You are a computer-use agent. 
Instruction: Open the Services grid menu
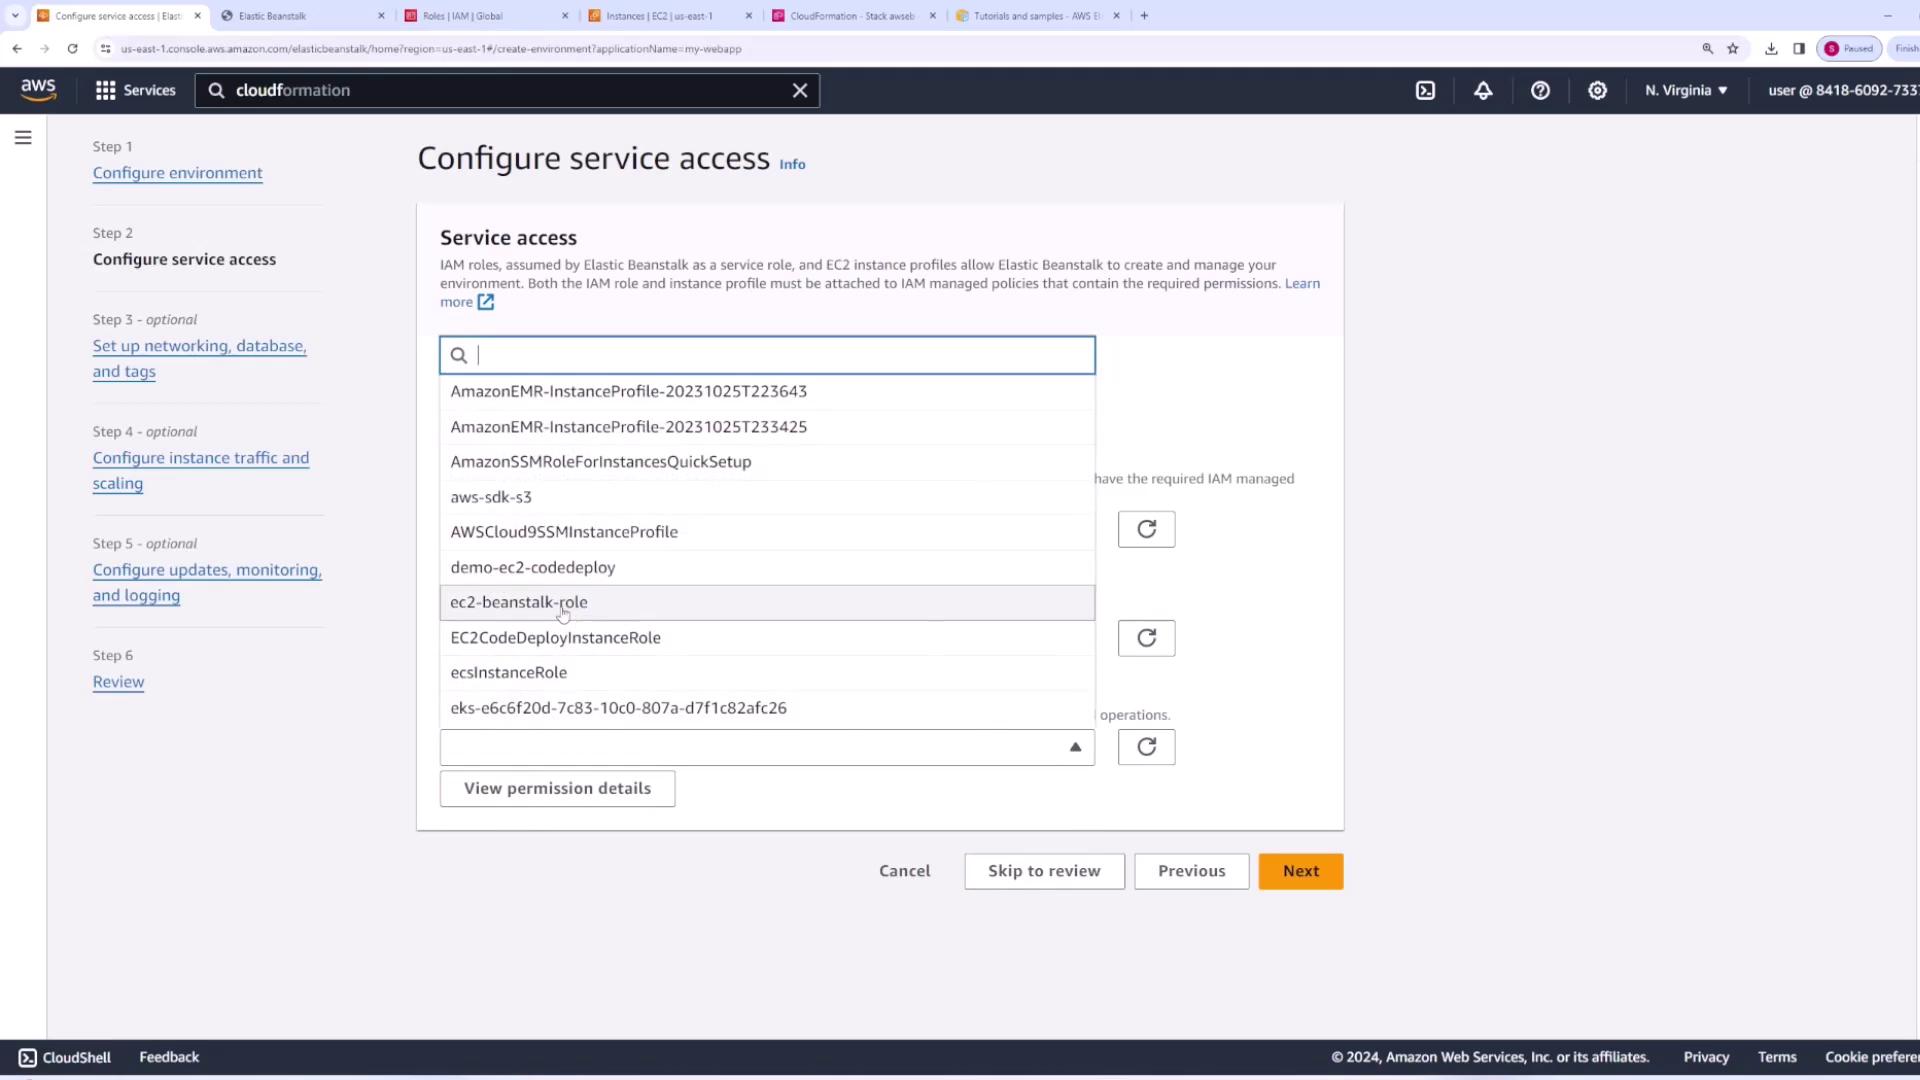135,90
